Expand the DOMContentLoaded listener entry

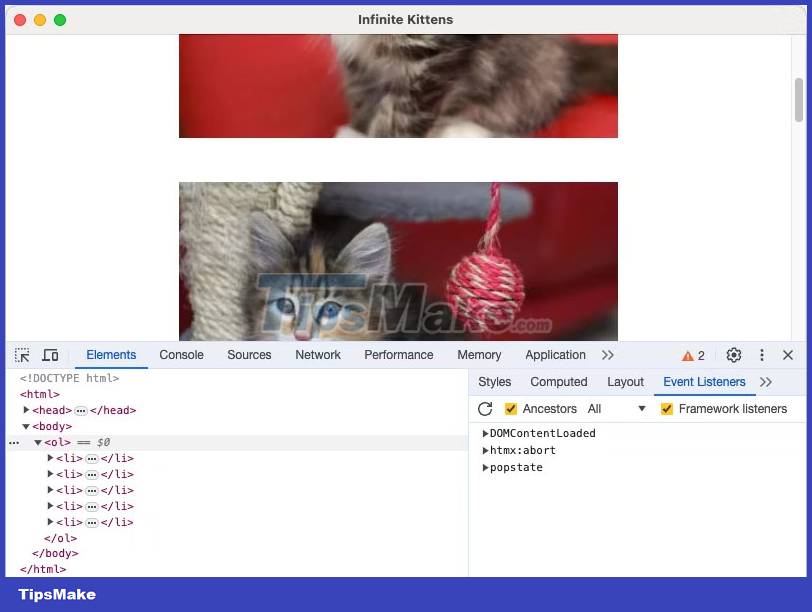486,433
